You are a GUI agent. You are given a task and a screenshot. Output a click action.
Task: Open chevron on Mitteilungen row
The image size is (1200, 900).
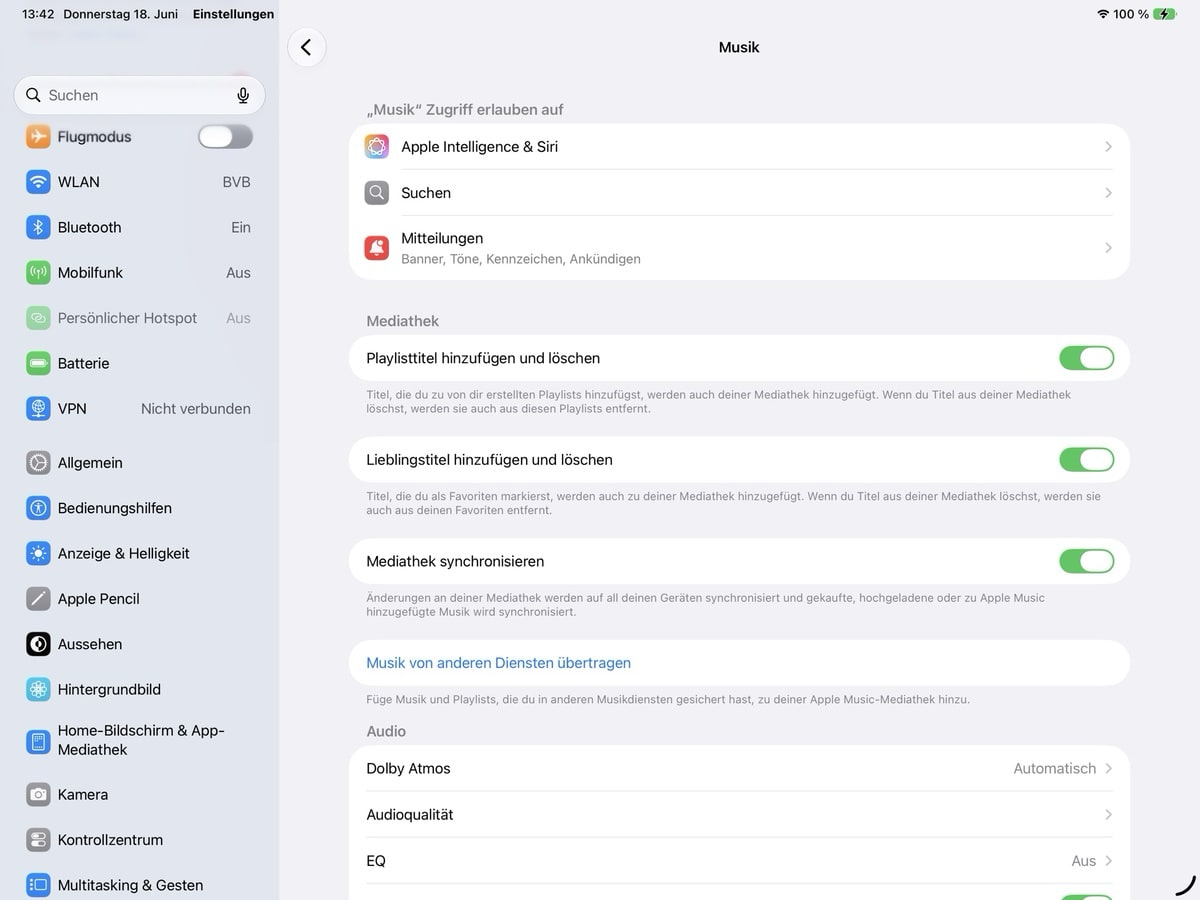pyautogui.click(x=1108, y=248)
